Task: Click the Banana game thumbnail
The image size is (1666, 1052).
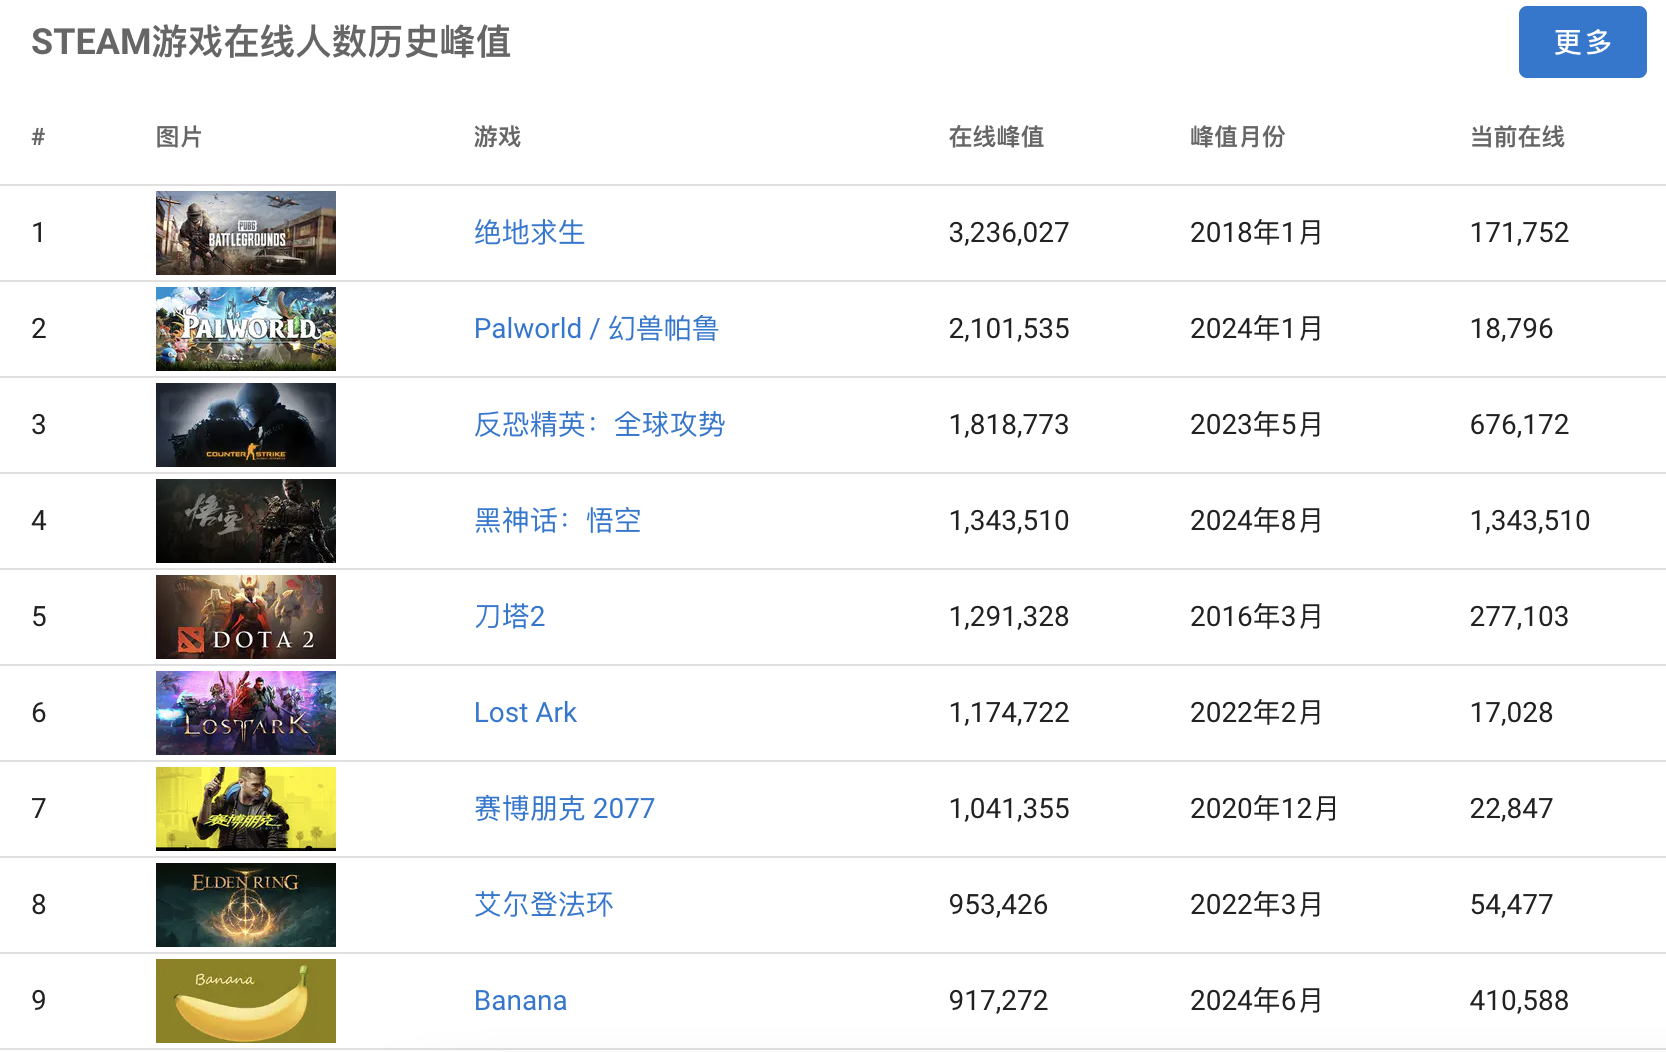Action: 246,1001
